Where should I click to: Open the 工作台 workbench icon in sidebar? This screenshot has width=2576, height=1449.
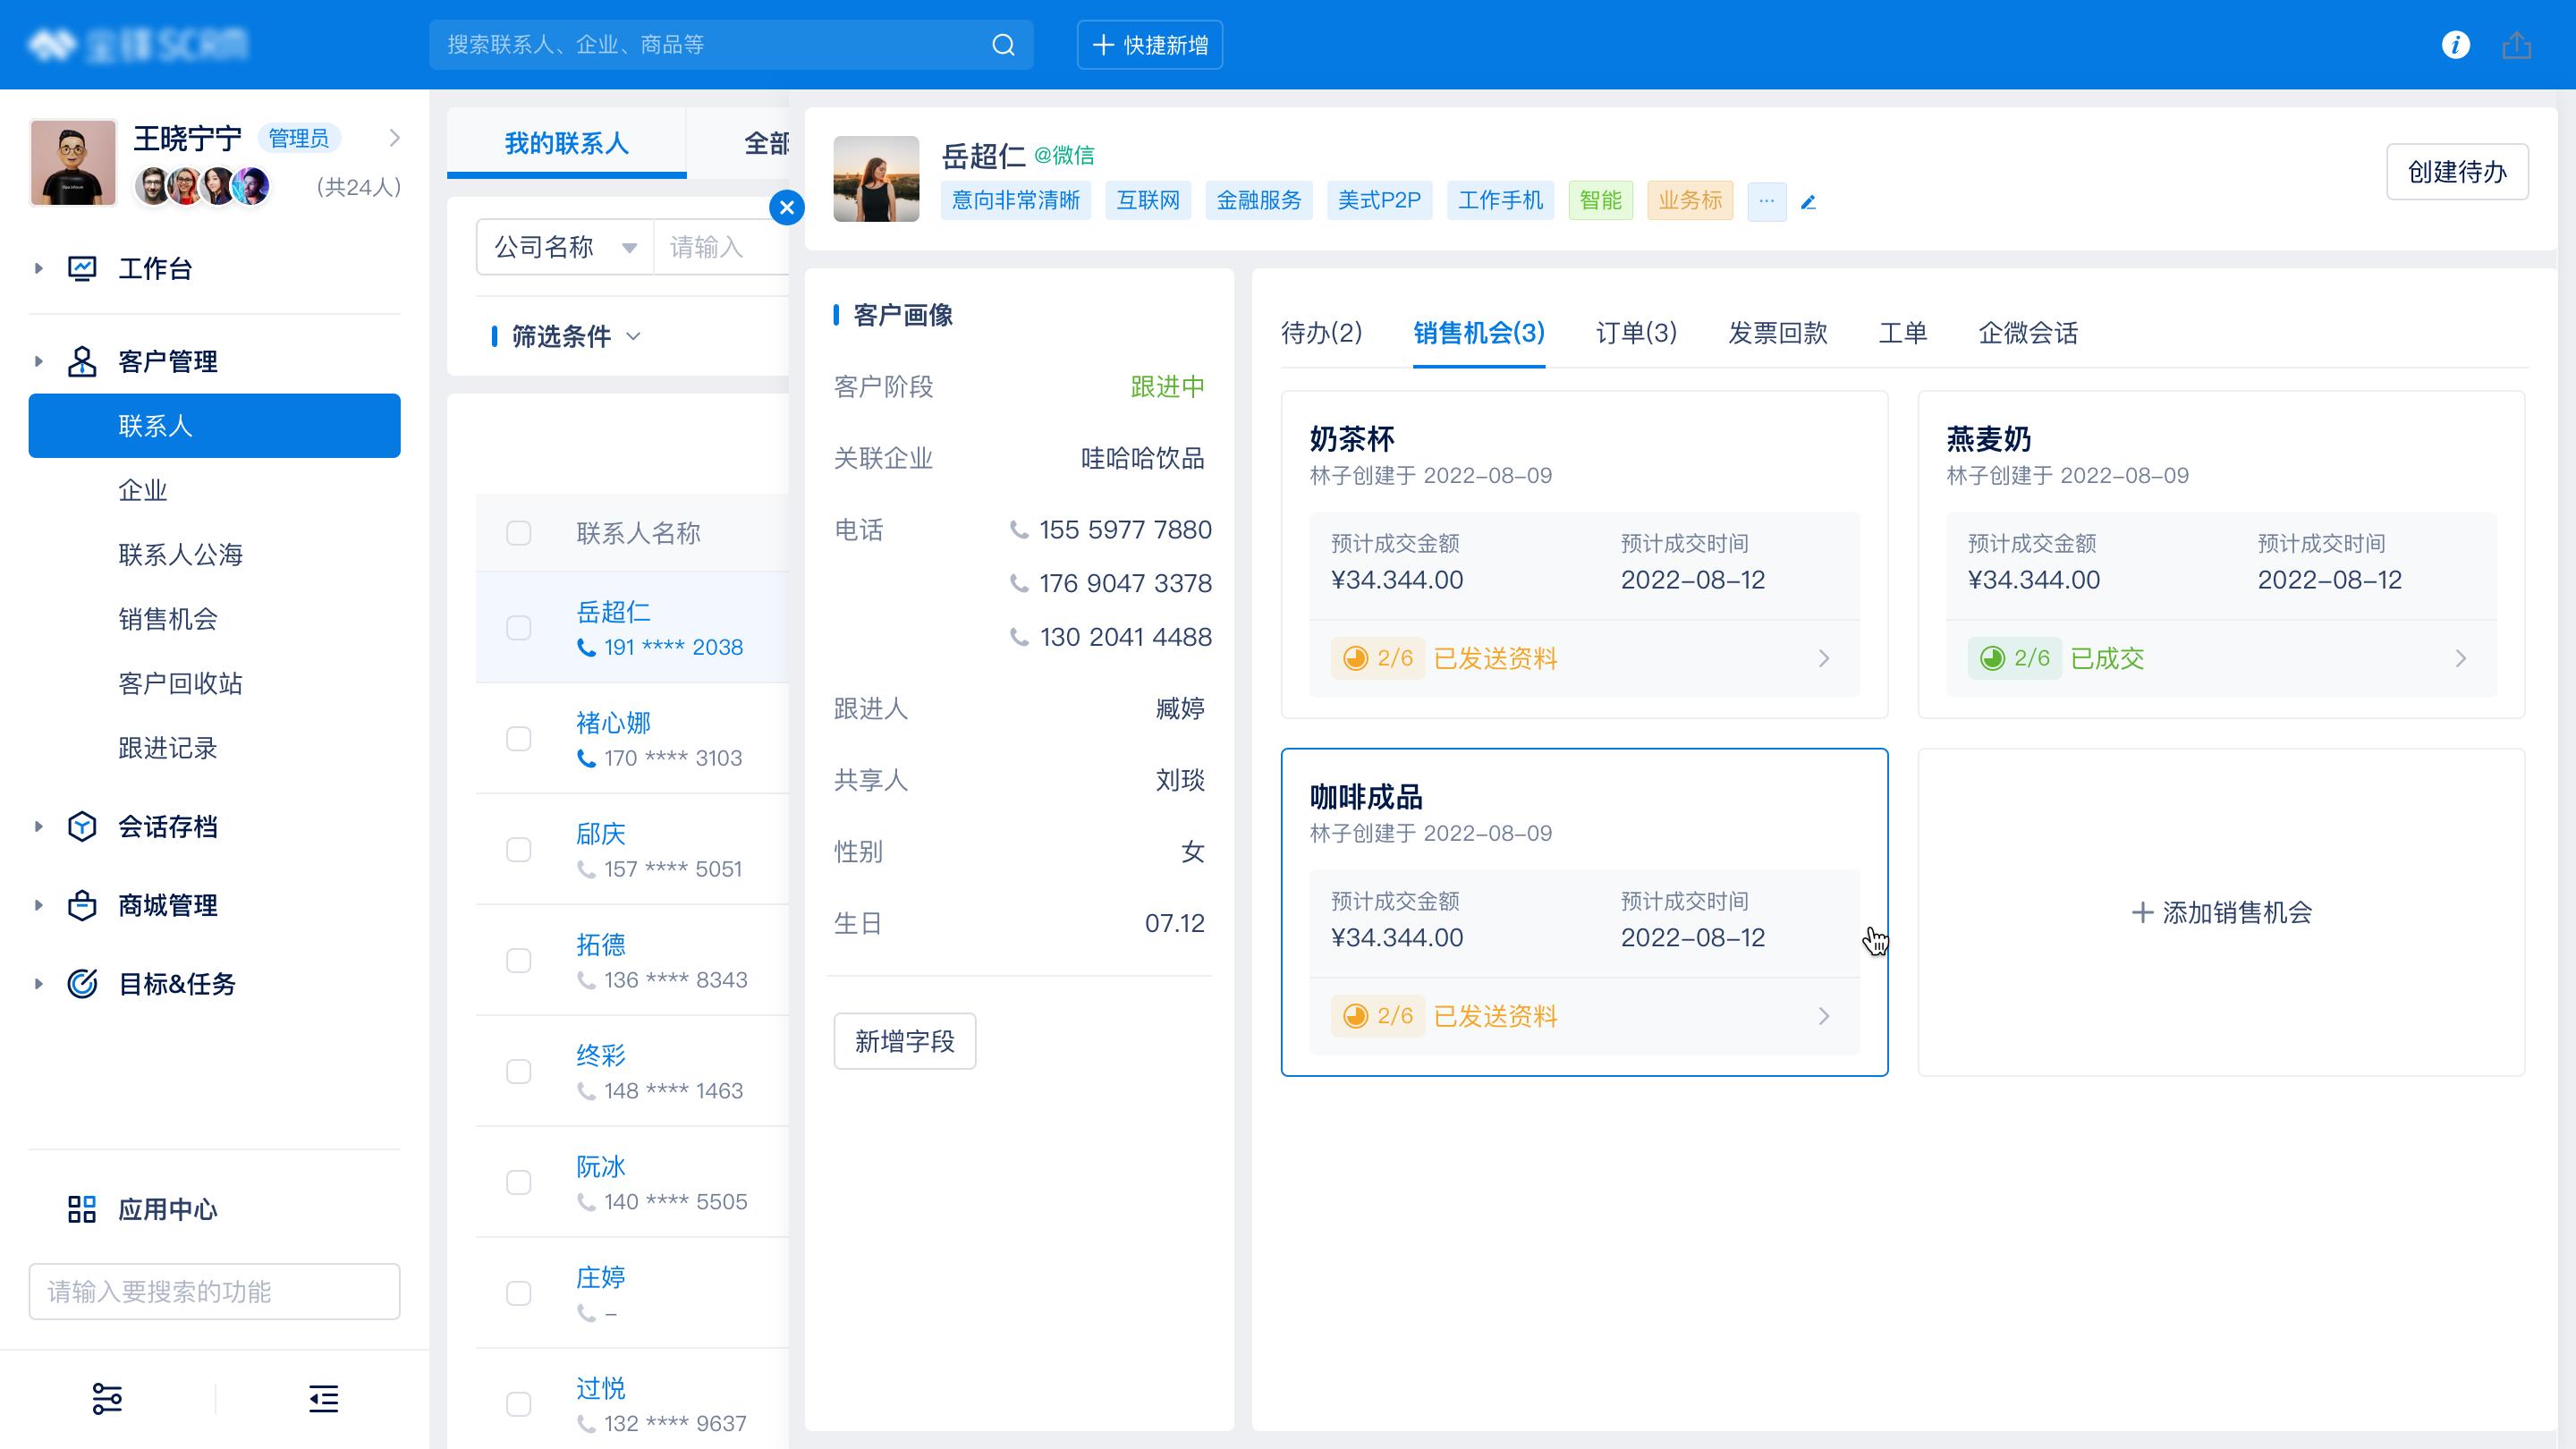pyautogui.click(x=85, y=268)
